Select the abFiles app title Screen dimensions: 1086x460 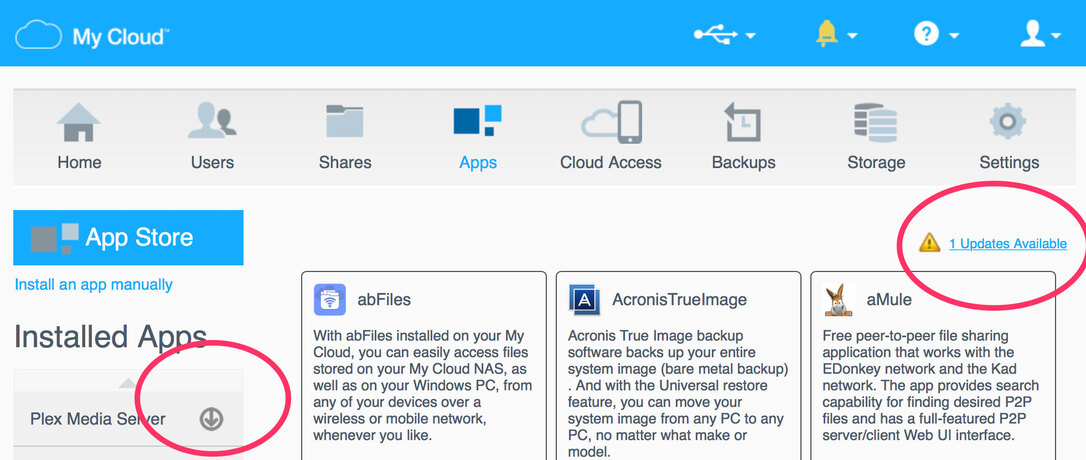[384, 300]
